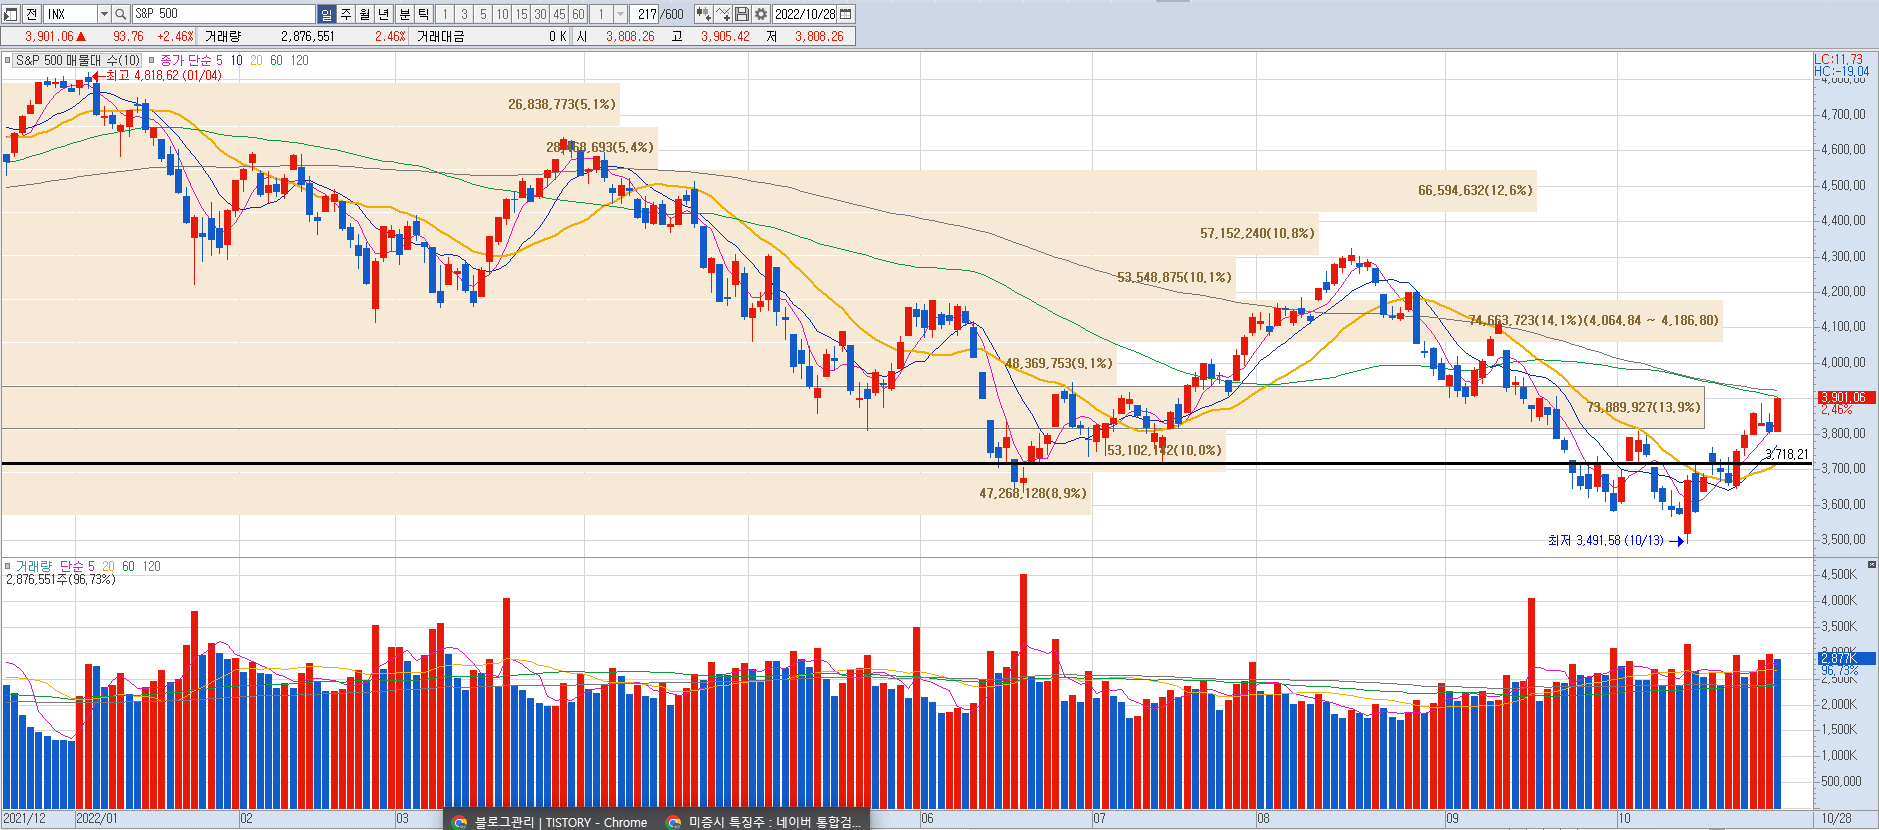Image resolution: width=1879 pixels, height=830 pixels.
Task: Toggle the square marker before 종가 단순
Action: pyautogui.click(x=152, y=60)
